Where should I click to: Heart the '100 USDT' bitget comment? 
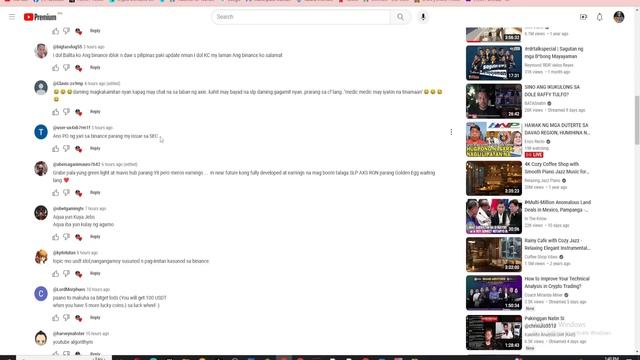(78, 318)
